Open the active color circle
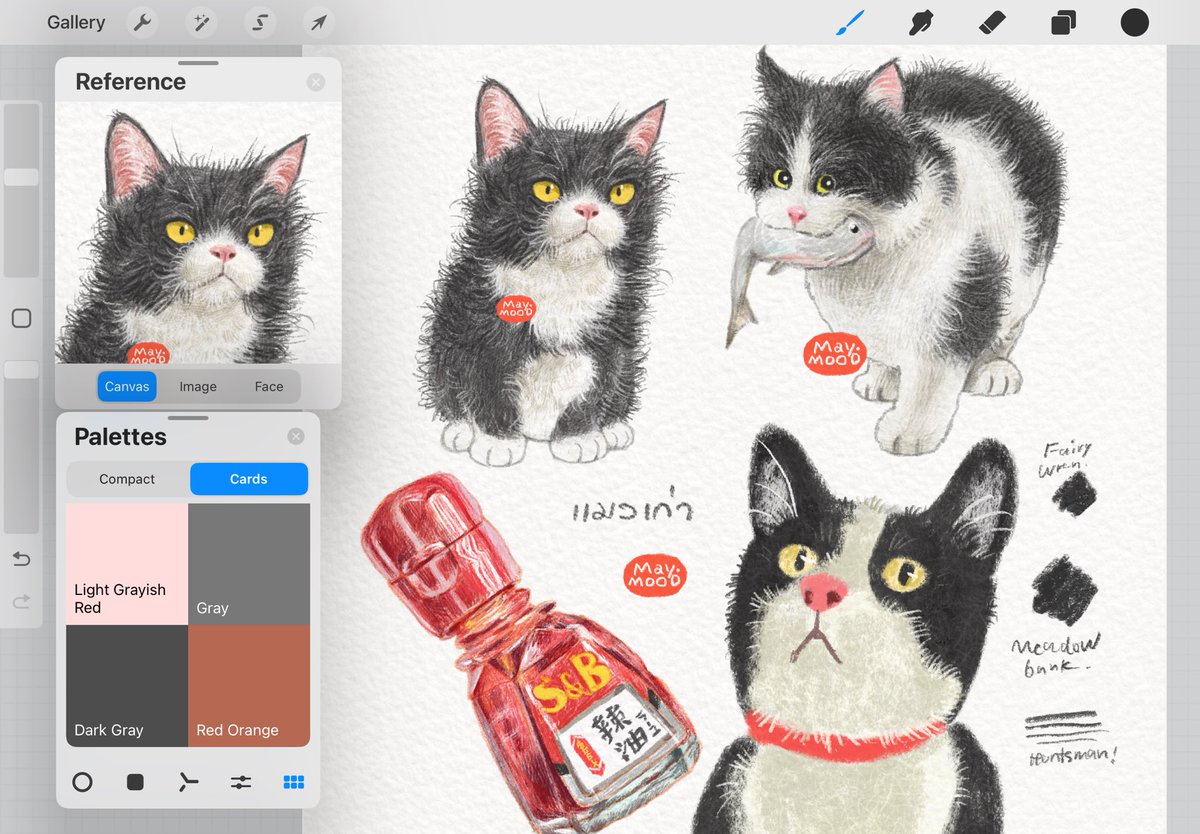This screenshot has height=834, width=1200. click(x=1135, y=22)
